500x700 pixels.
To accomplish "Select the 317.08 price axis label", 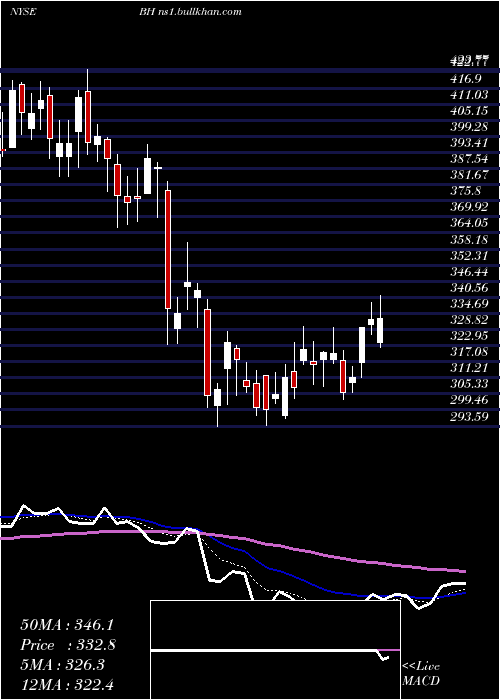I will 470,352.
